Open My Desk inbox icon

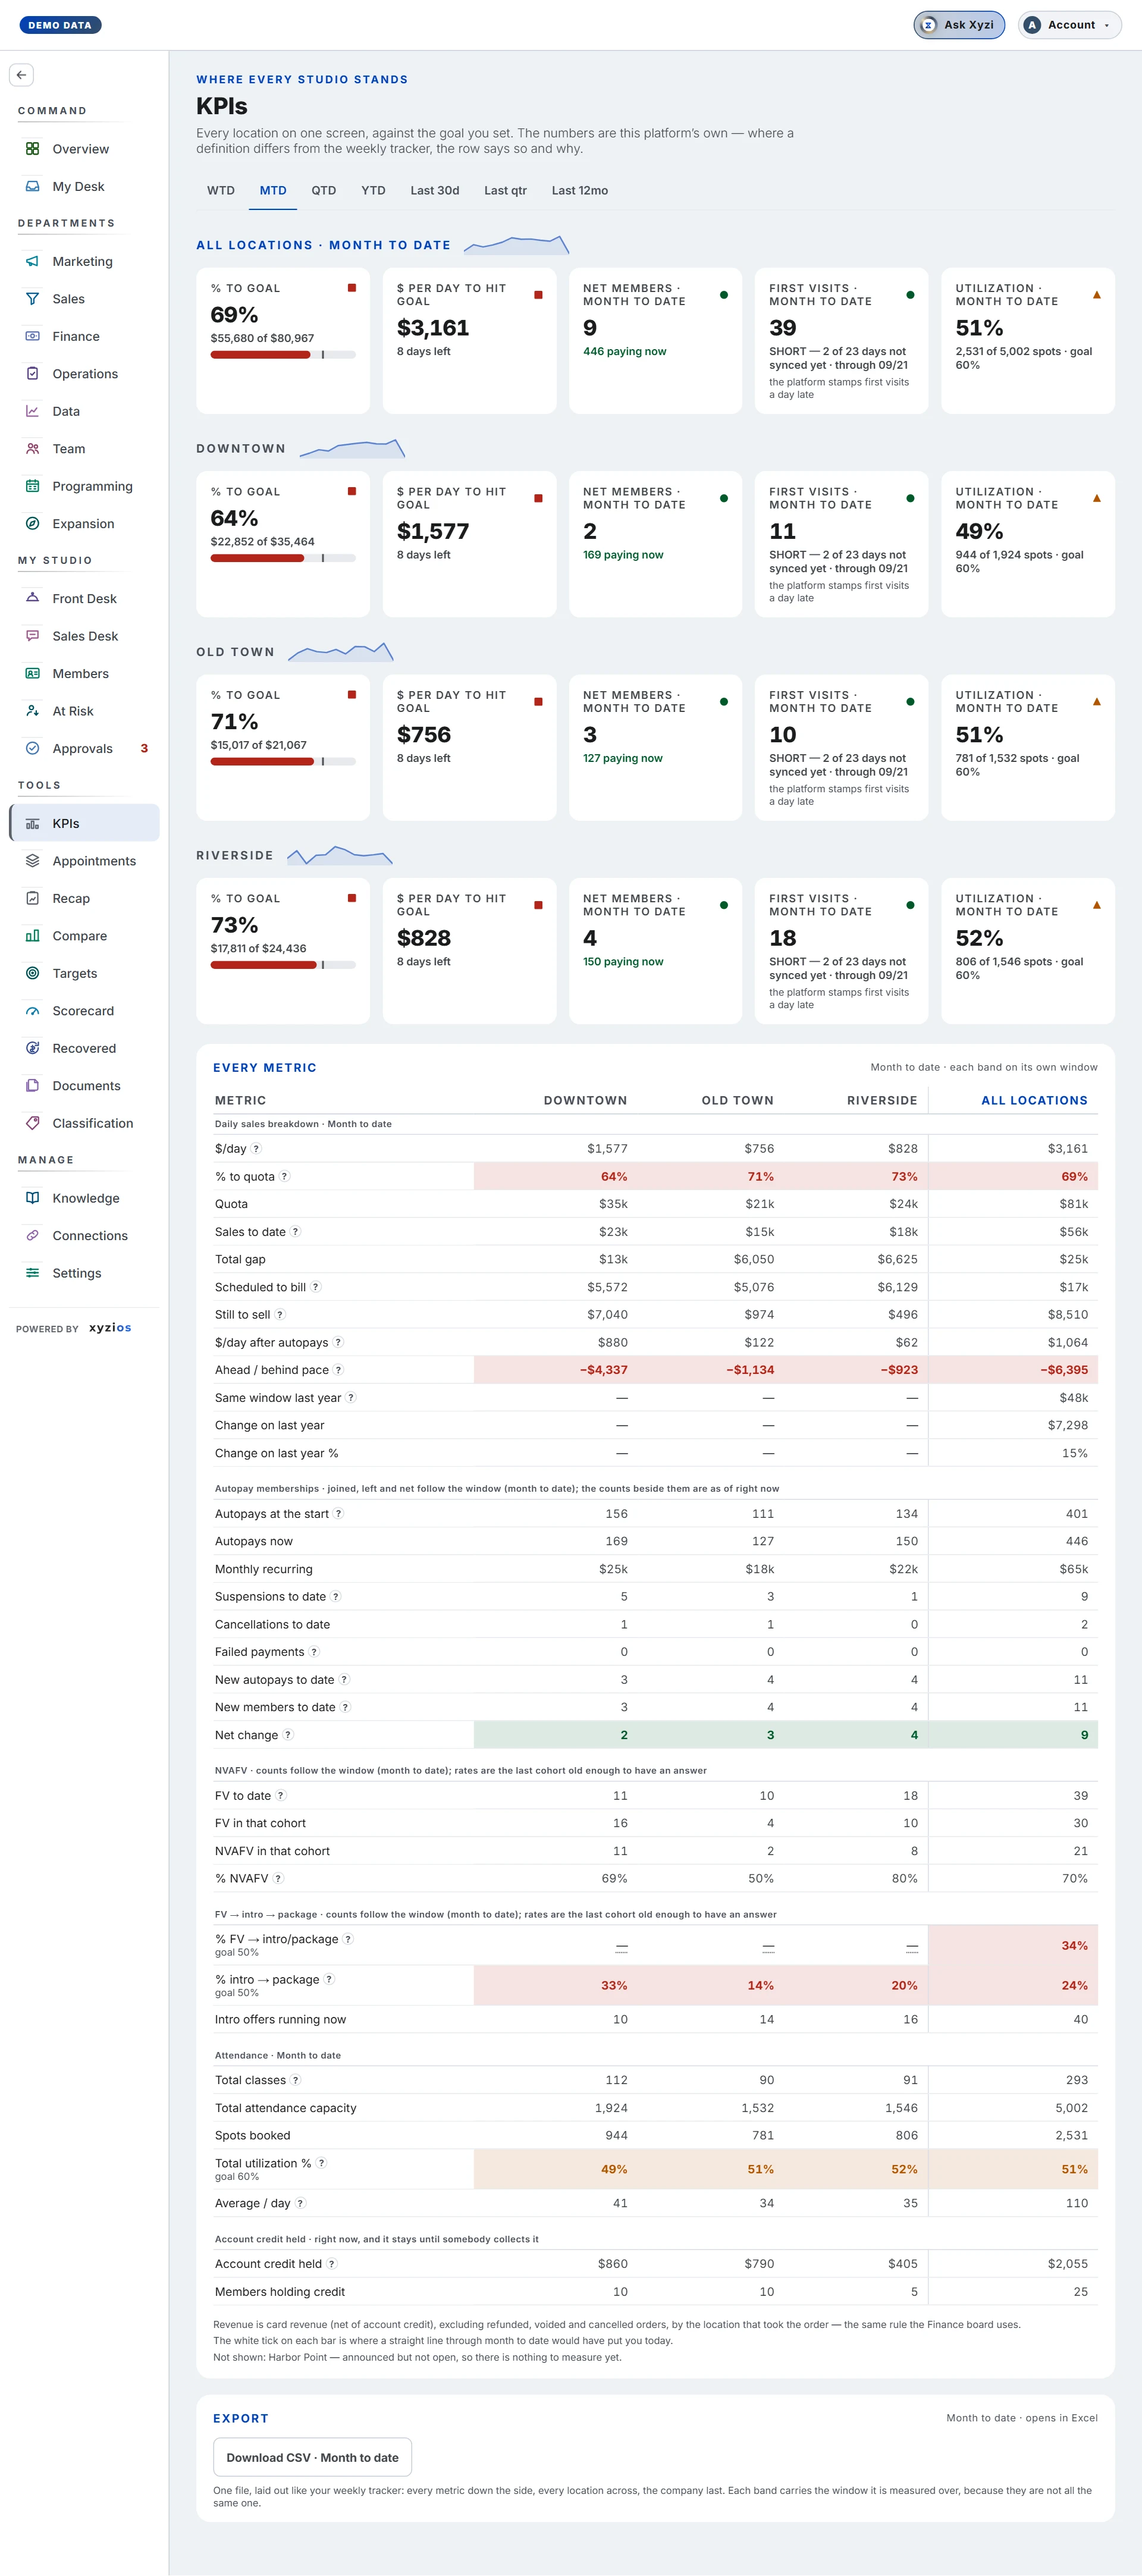32,186
